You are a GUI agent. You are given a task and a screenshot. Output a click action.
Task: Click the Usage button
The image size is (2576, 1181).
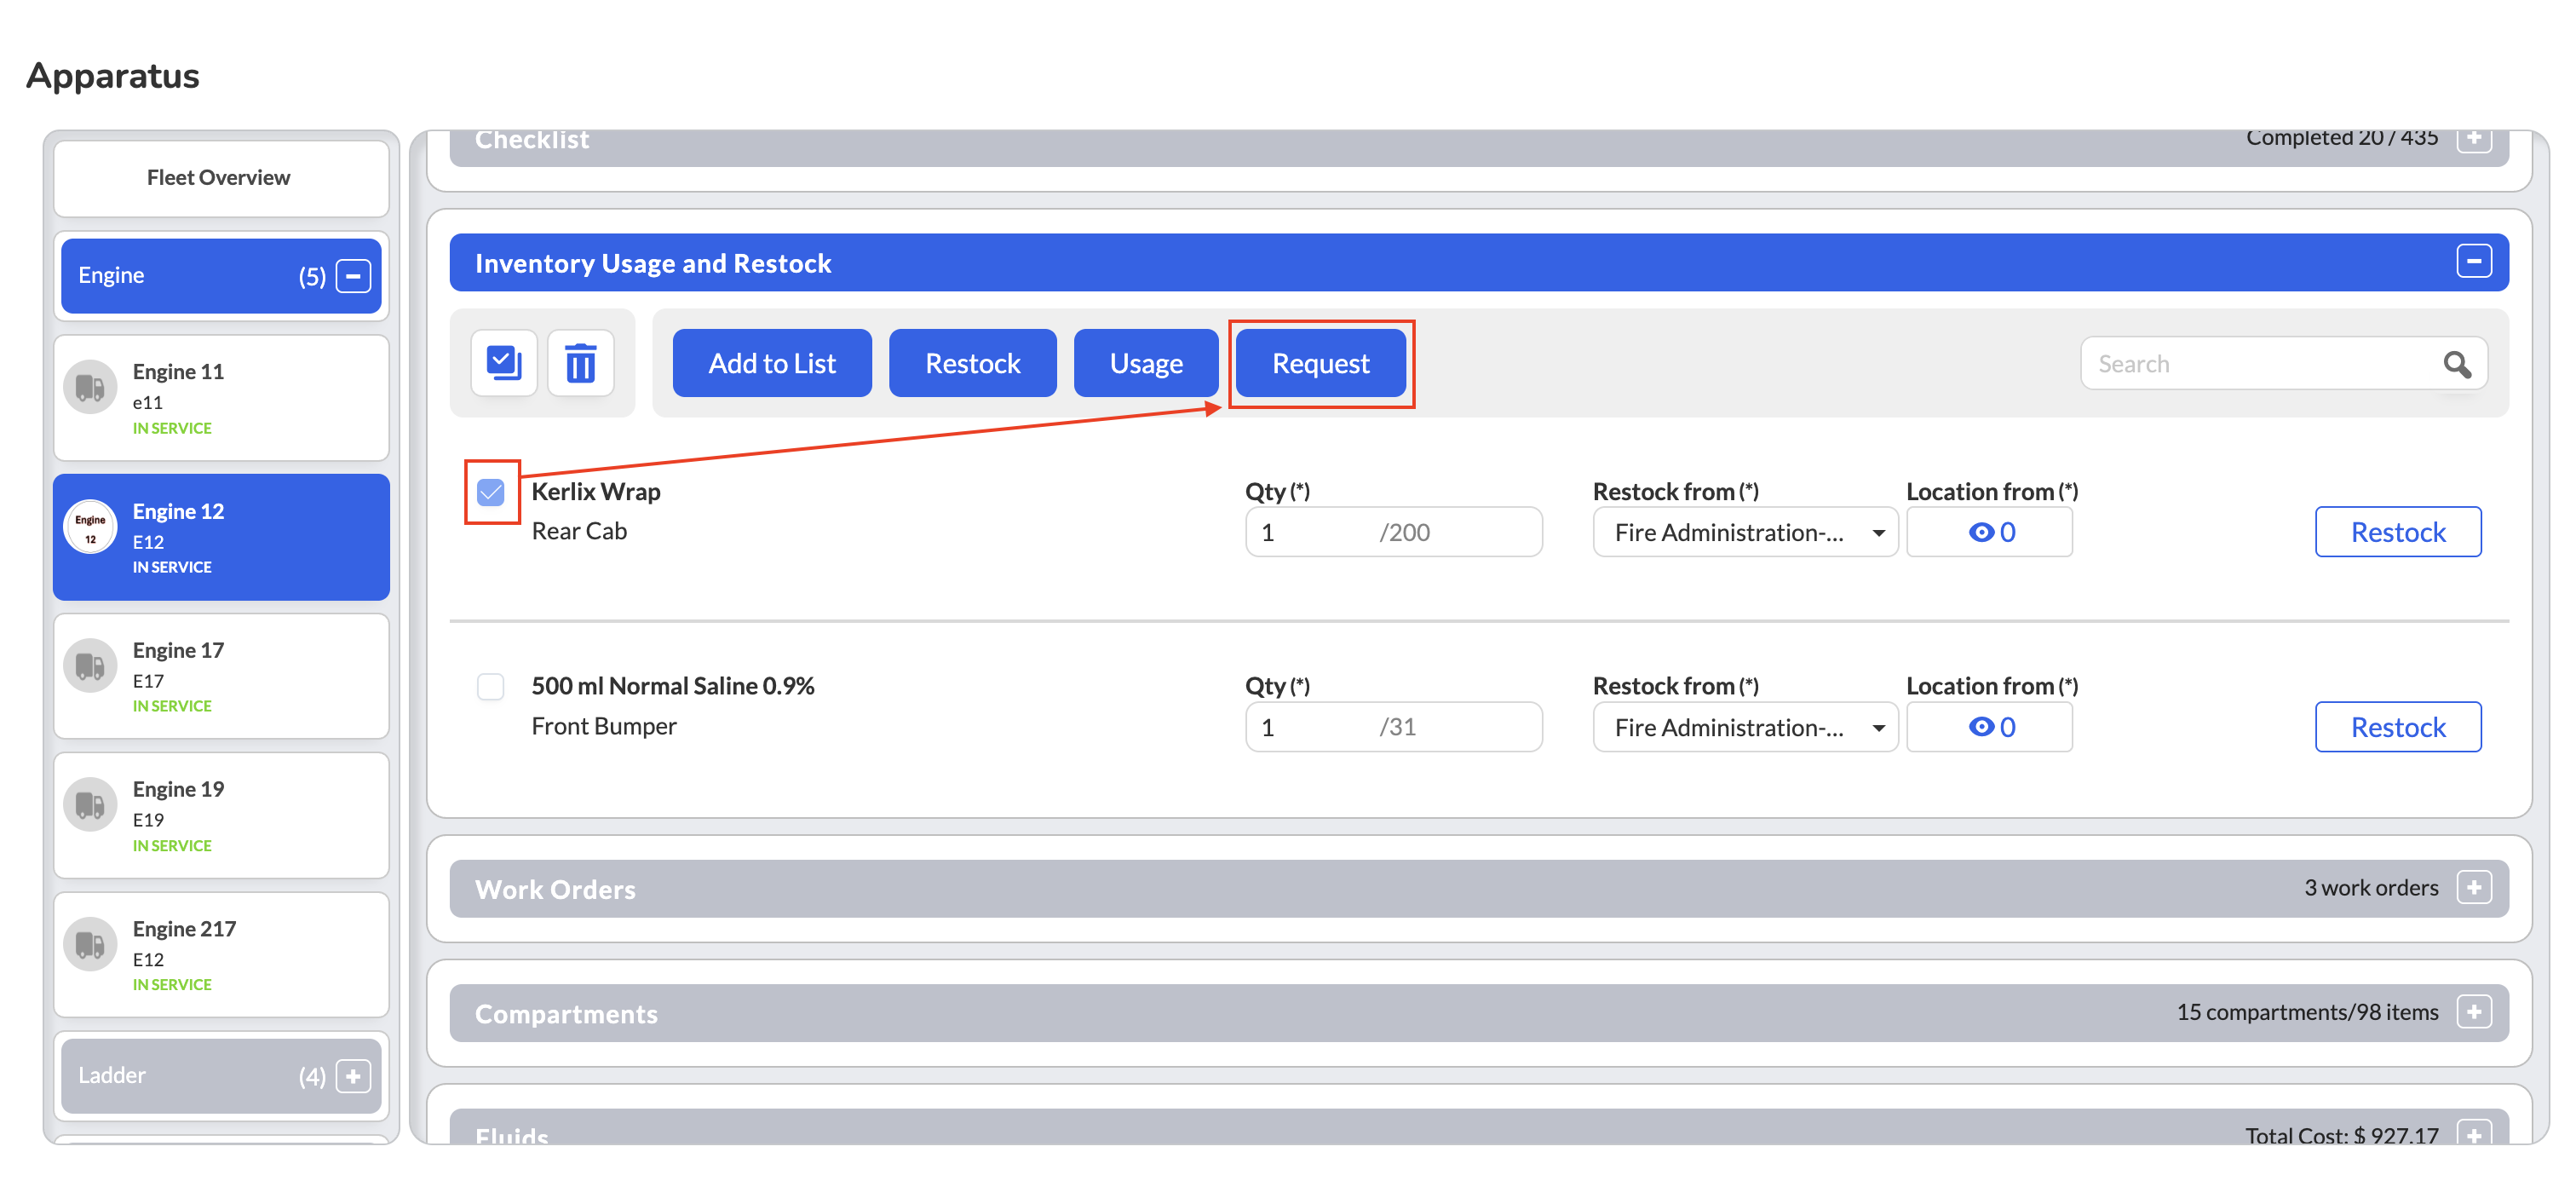[1146, 363]
